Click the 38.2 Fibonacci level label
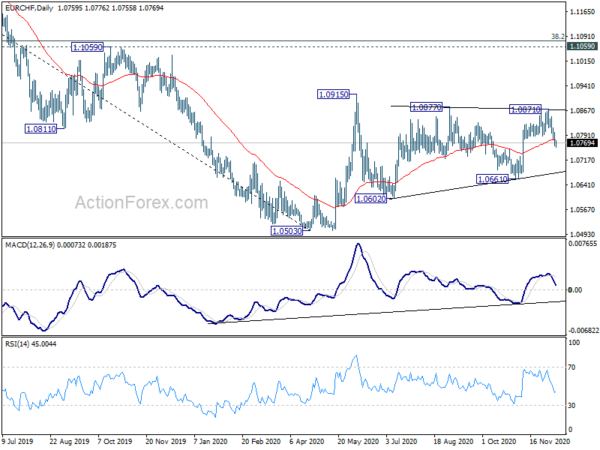The width and height of the screenshot is (600, 450). (x=558, y=36)
